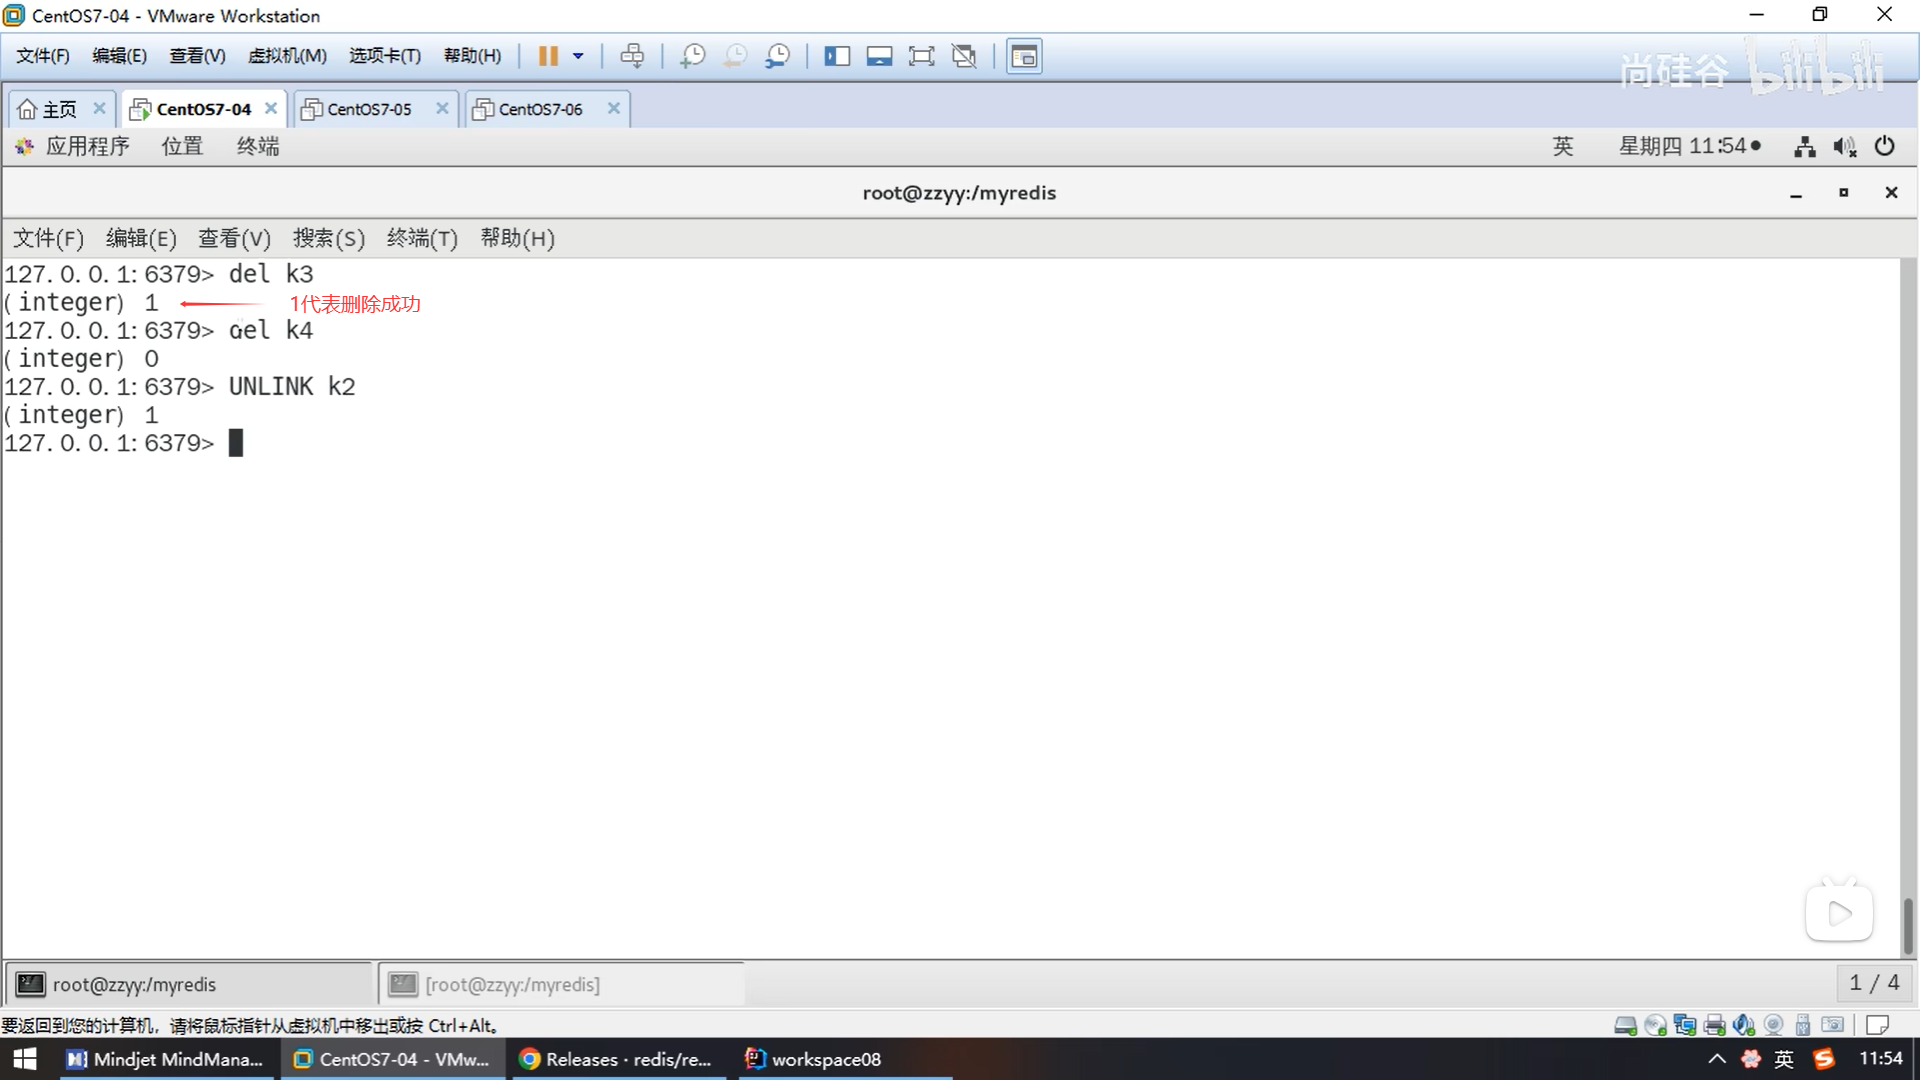Open the 虚拟机(M) menu
Viewport: 1920px width, 1080px height.
click(287, 56)
